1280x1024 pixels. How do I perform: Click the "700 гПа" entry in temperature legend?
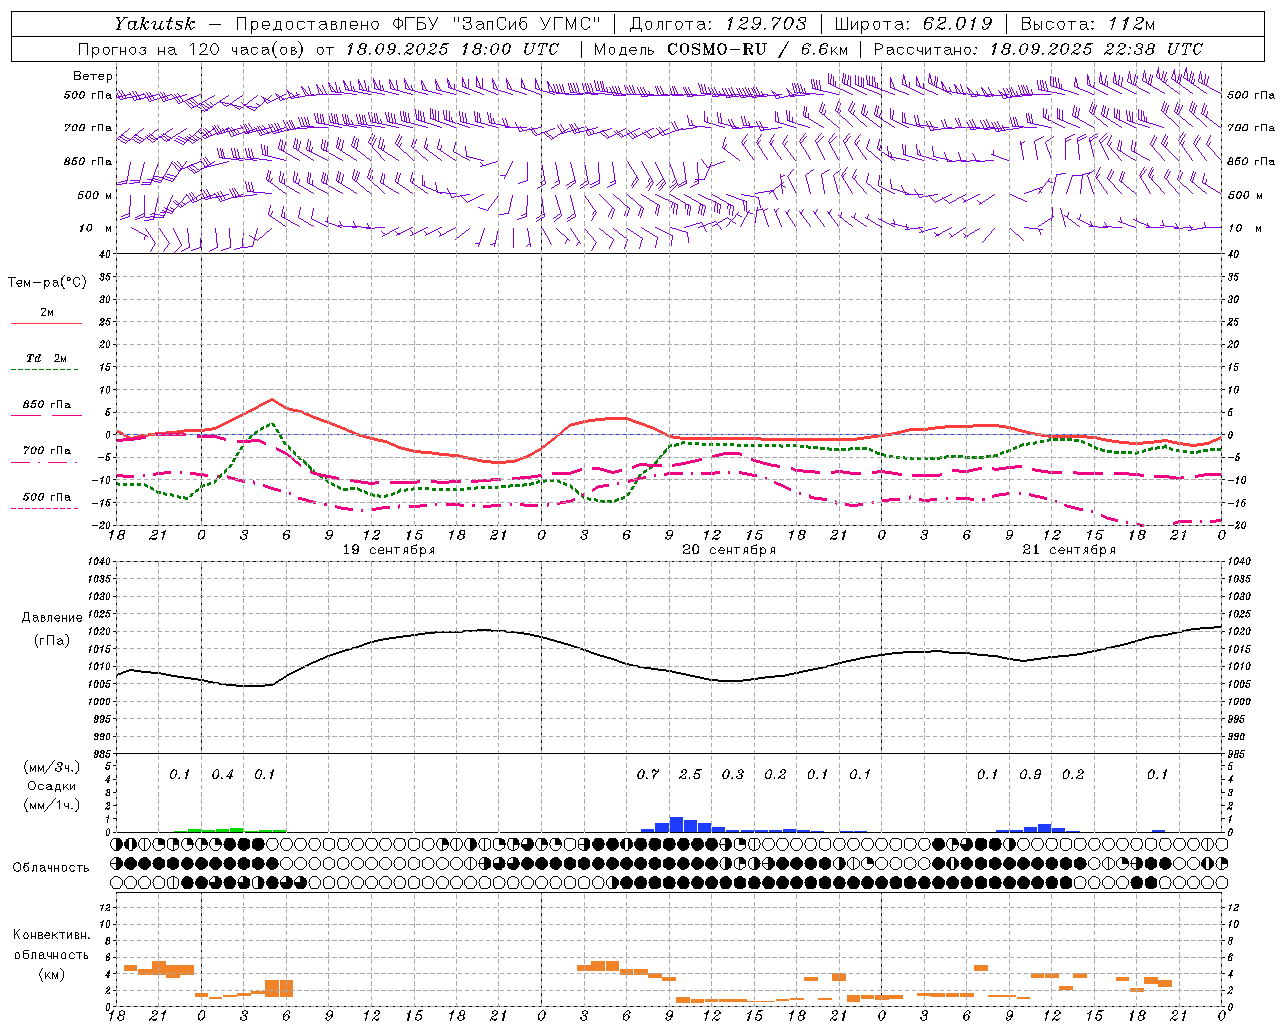47,451
